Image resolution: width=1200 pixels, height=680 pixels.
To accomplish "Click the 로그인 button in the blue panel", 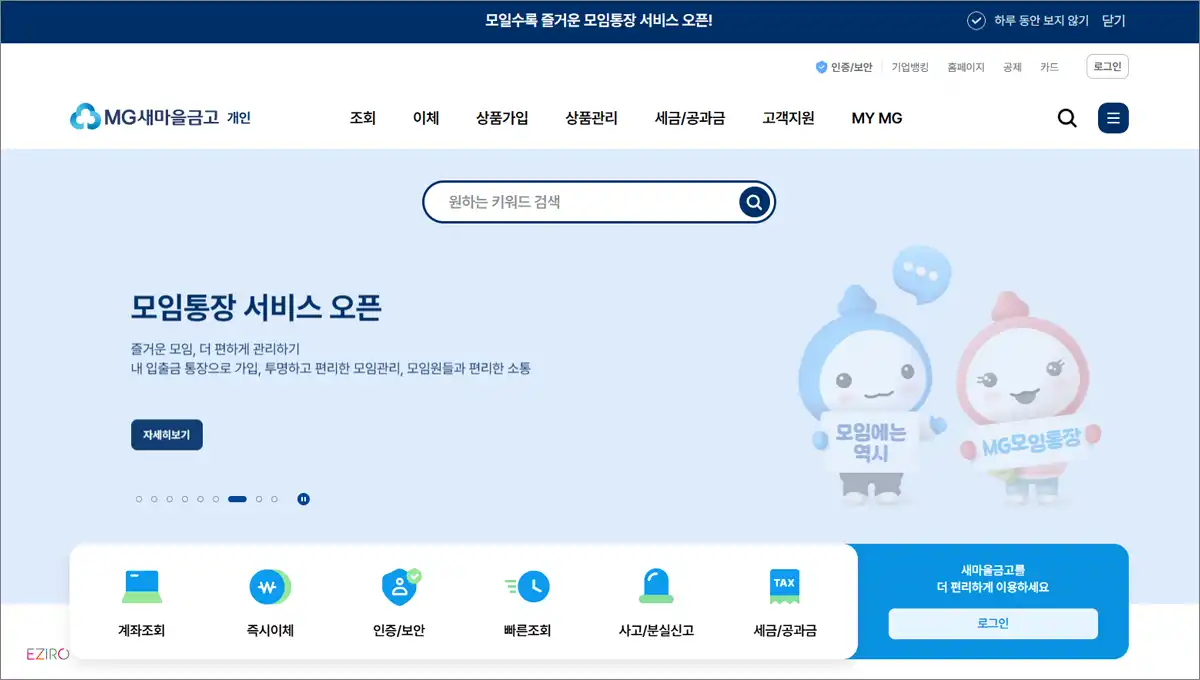I will pos(992,623).
